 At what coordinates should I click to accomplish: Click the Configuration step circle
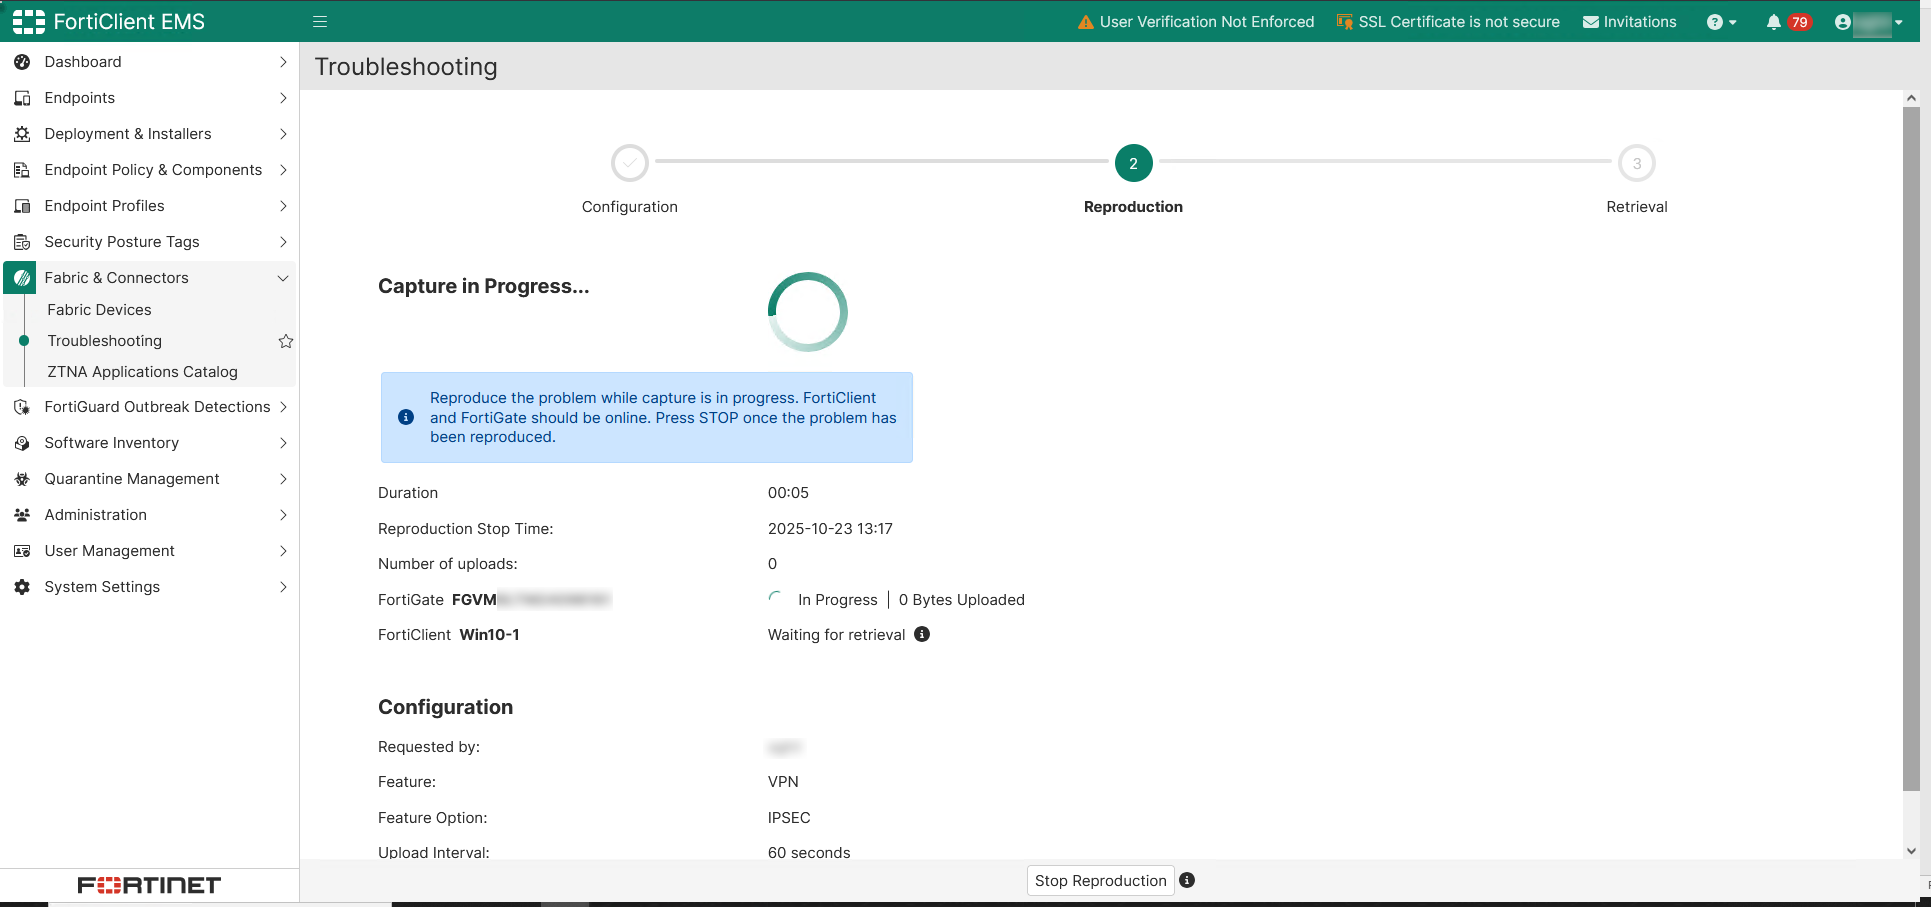click(x=630, y=163)
